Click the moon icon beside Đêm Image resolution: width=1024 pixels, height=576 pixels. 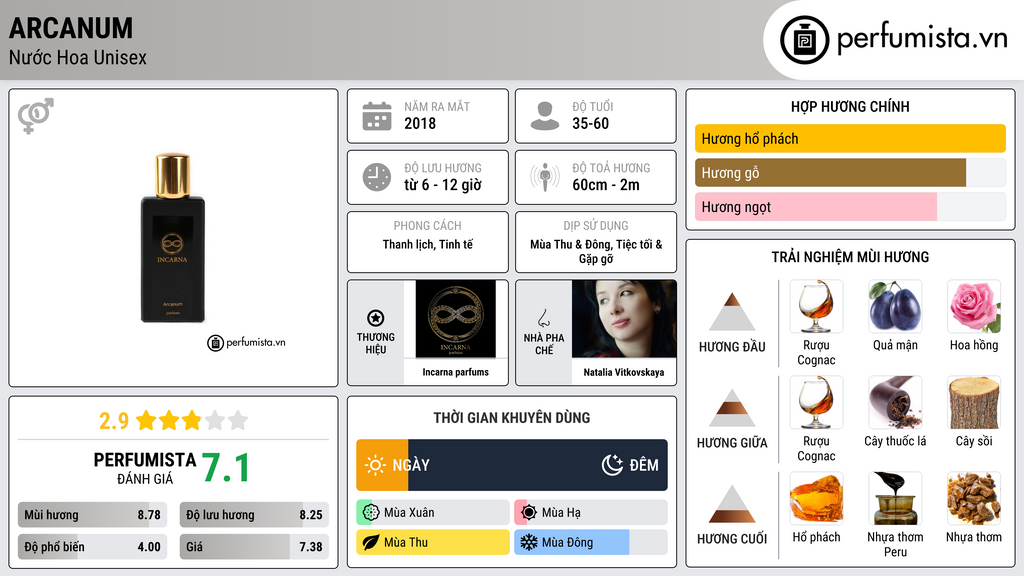(x=612, y=465)
